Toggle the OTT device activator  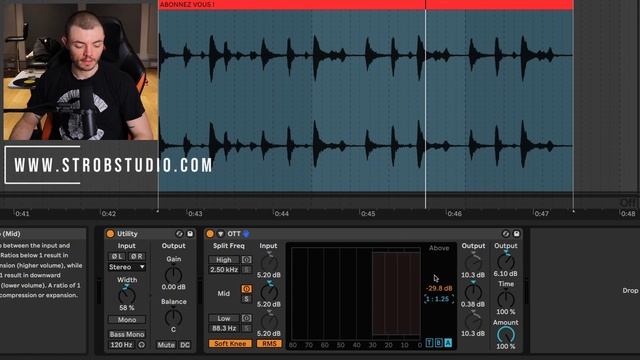(210, 234)
